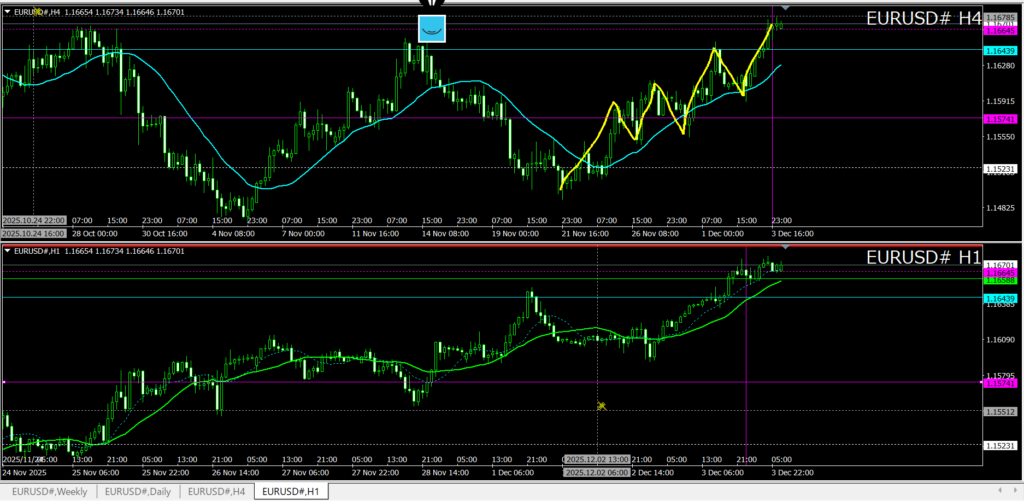
Task: Click chart shift triangle on H1 chart
Action: [x=785, y=246]
